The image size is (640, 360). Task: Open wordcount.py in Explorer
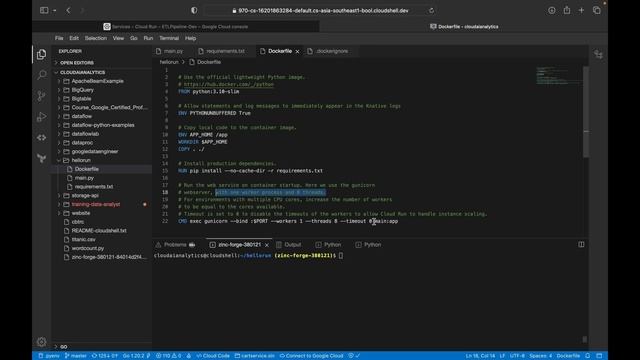pos(87,248)
